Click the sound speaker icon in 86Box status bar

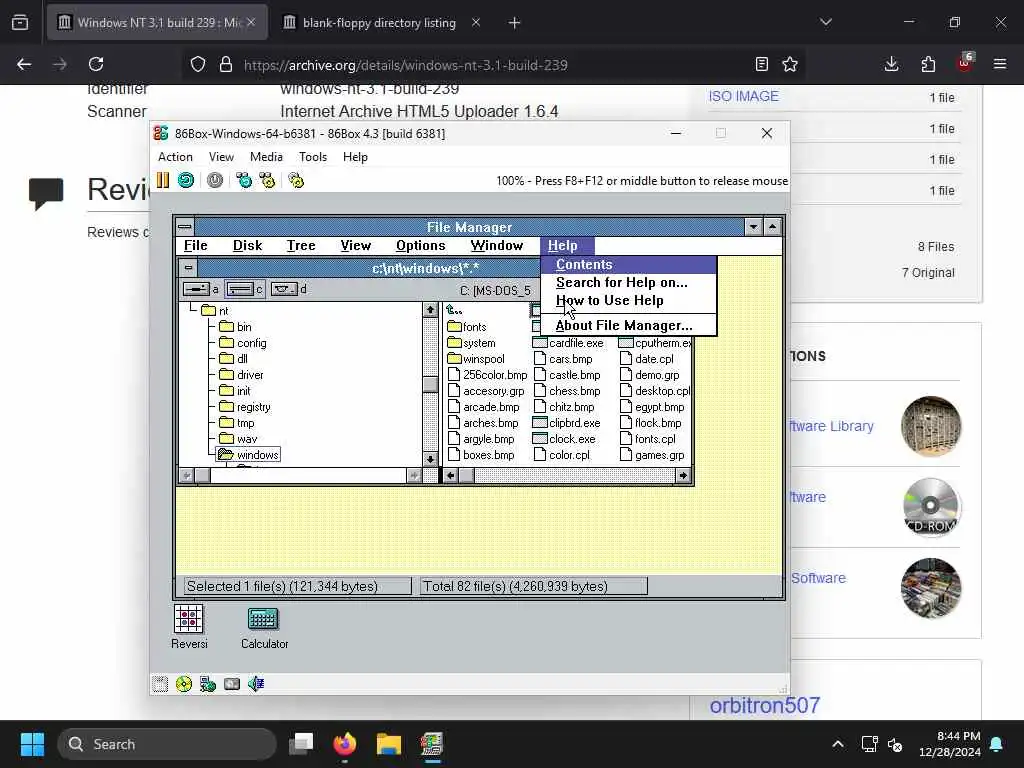click(x=256, y=684)
